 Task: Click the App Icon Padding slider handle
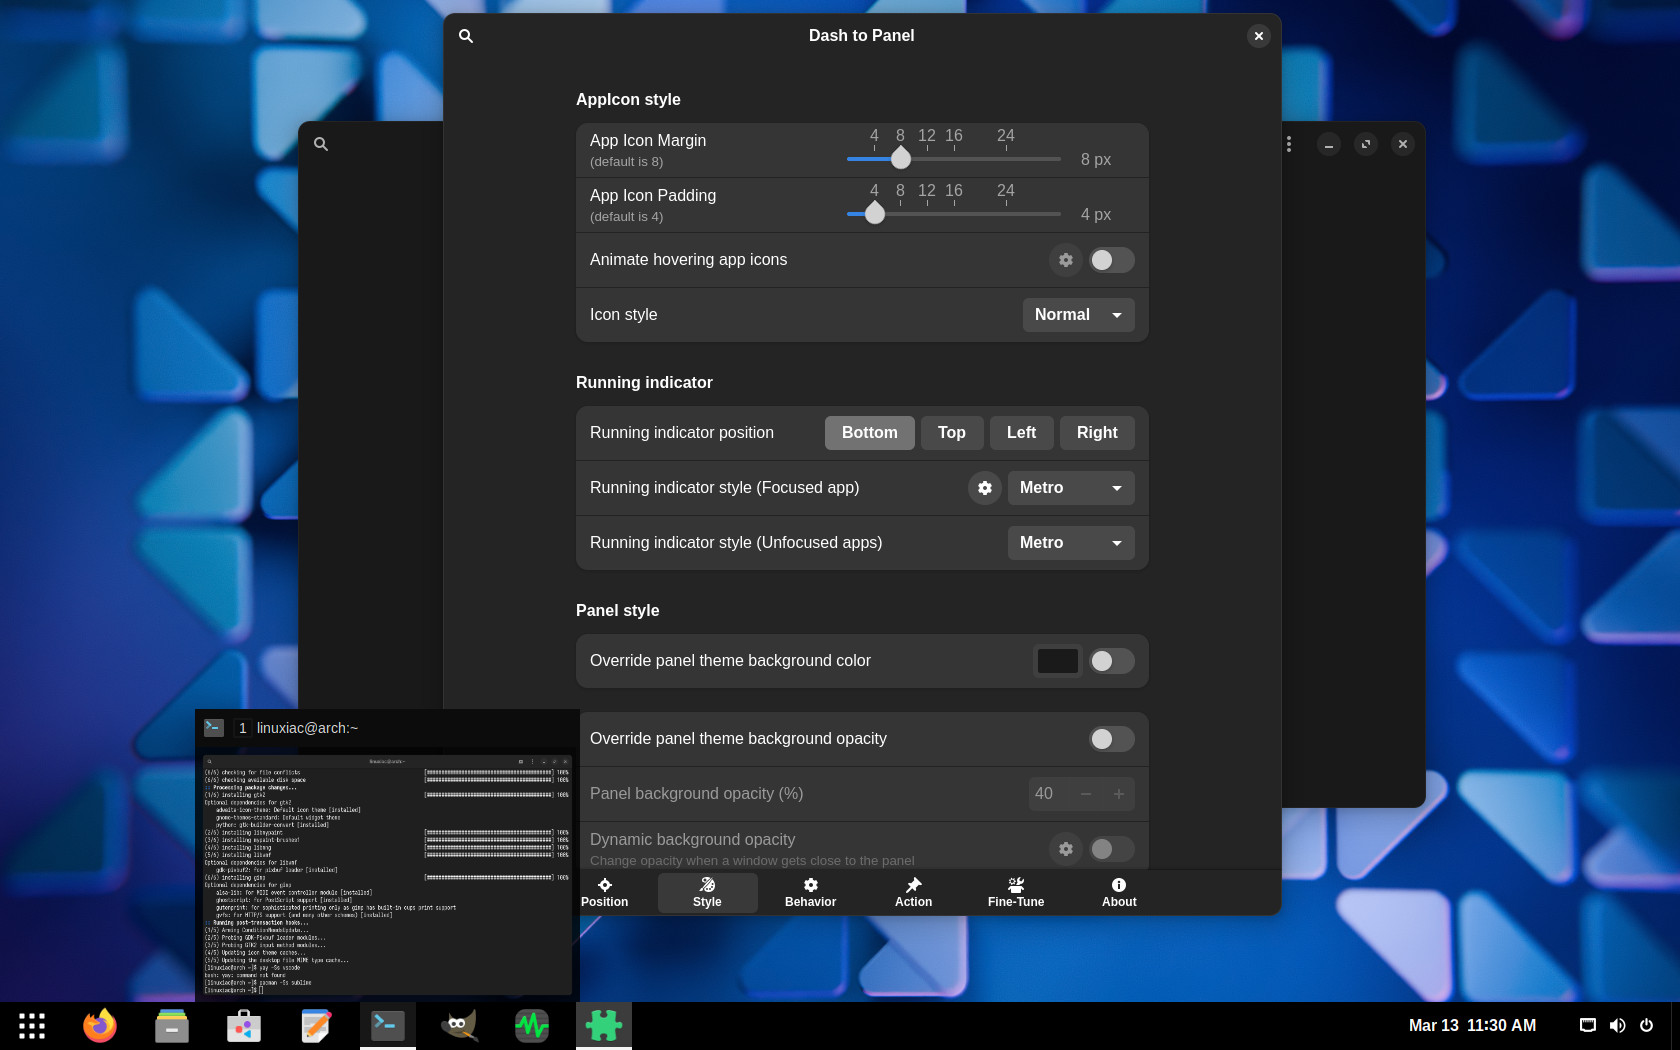(x=875, y=213)
